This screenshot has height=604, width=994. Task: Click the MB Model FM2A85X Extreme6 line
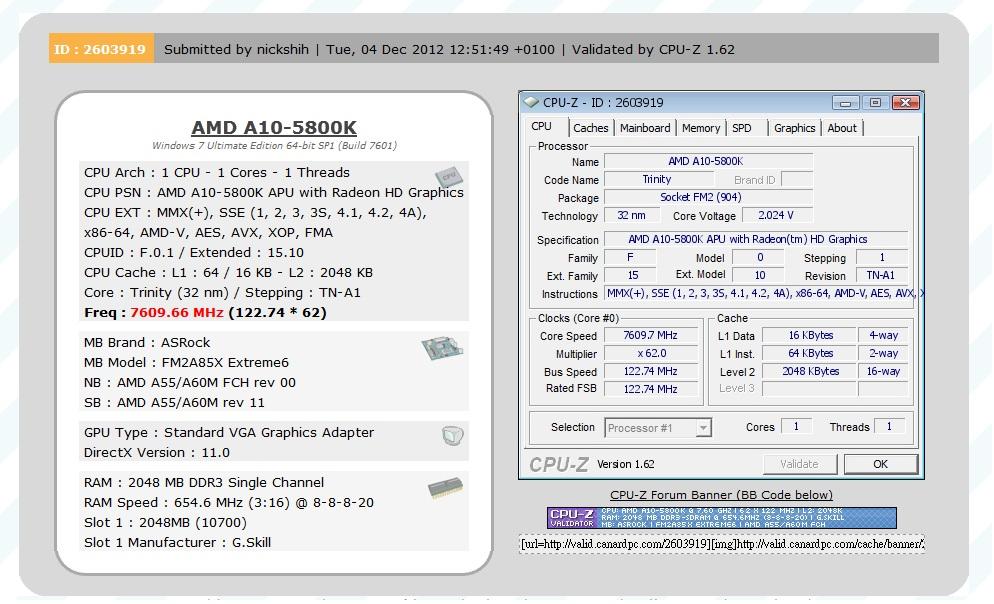[186, 363]
